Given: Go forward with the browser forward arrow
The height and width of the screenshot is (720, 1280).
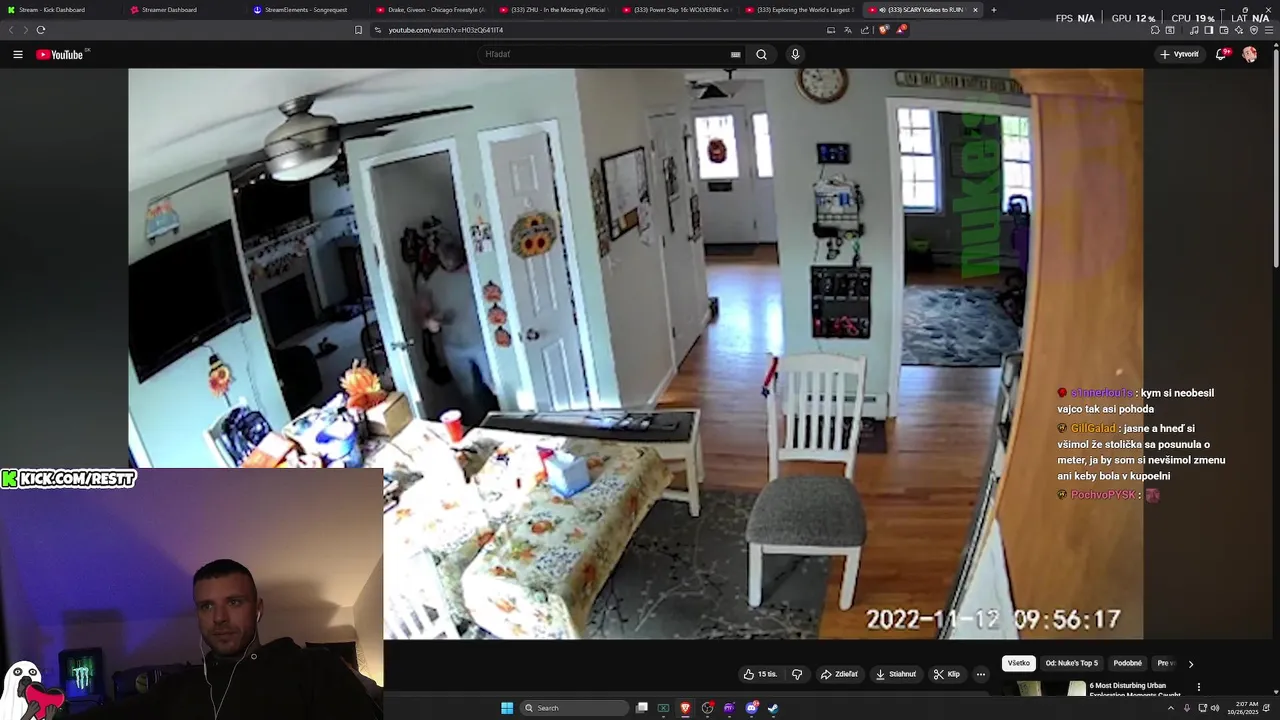Looking at the screenshot, I should click(x=25, y=30).
